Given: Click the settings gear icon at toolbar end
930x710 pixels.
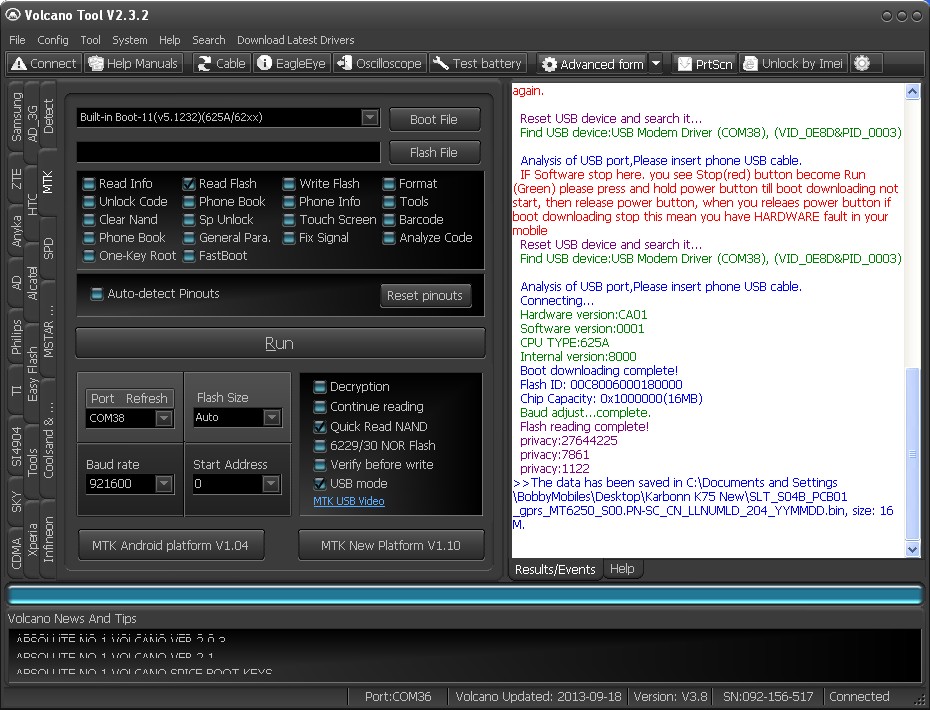Looking at the screenshot, I should coord(862,63).
